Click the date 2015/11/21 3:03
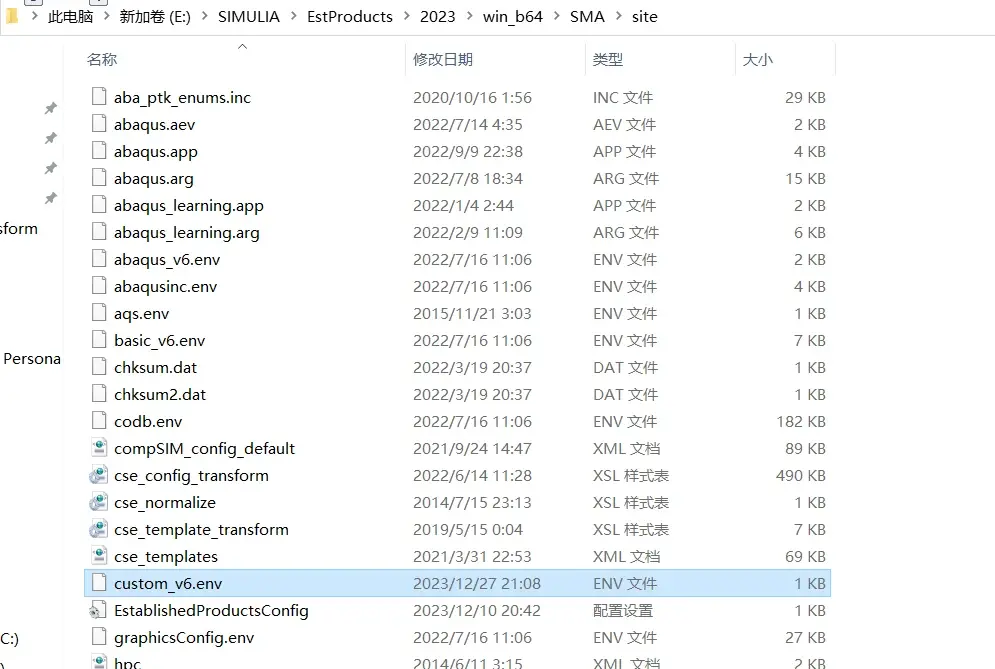Image resolution: width=995 pixels, height=669 pixels. (x=472, y=314)
